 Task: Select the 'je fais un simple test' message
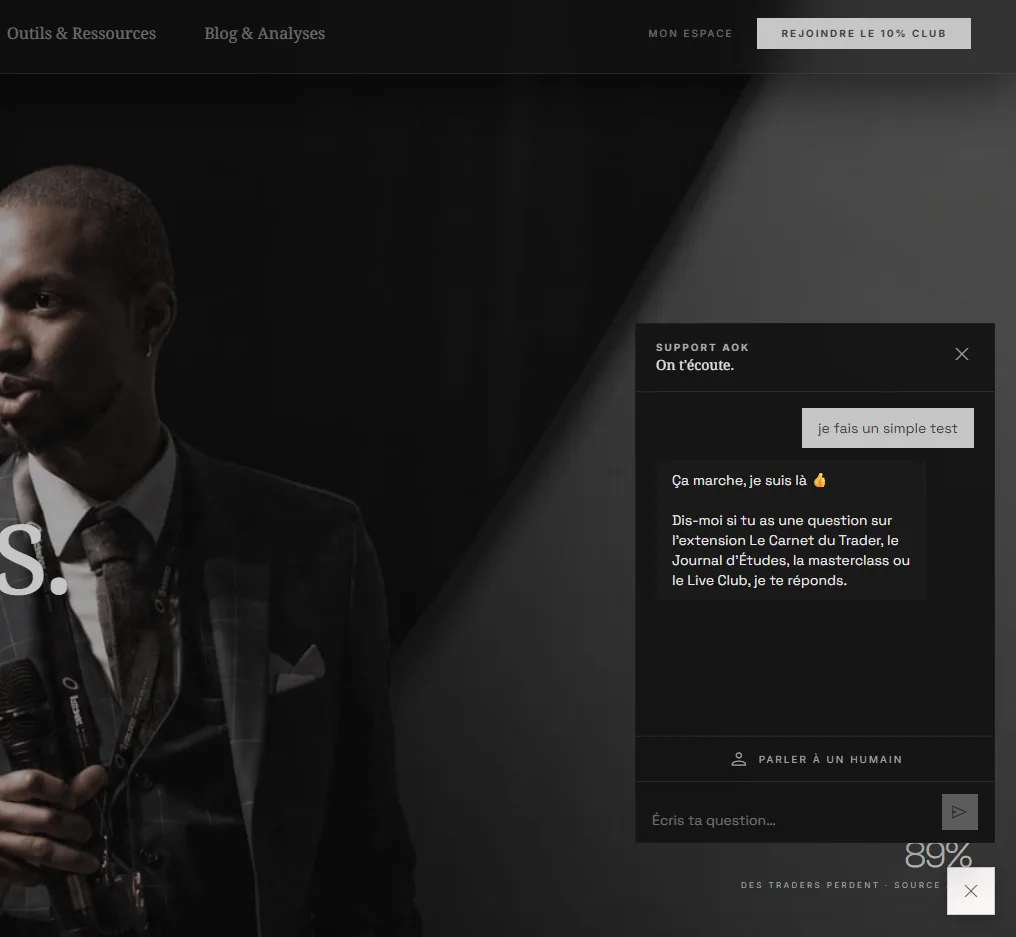[888, 428]
